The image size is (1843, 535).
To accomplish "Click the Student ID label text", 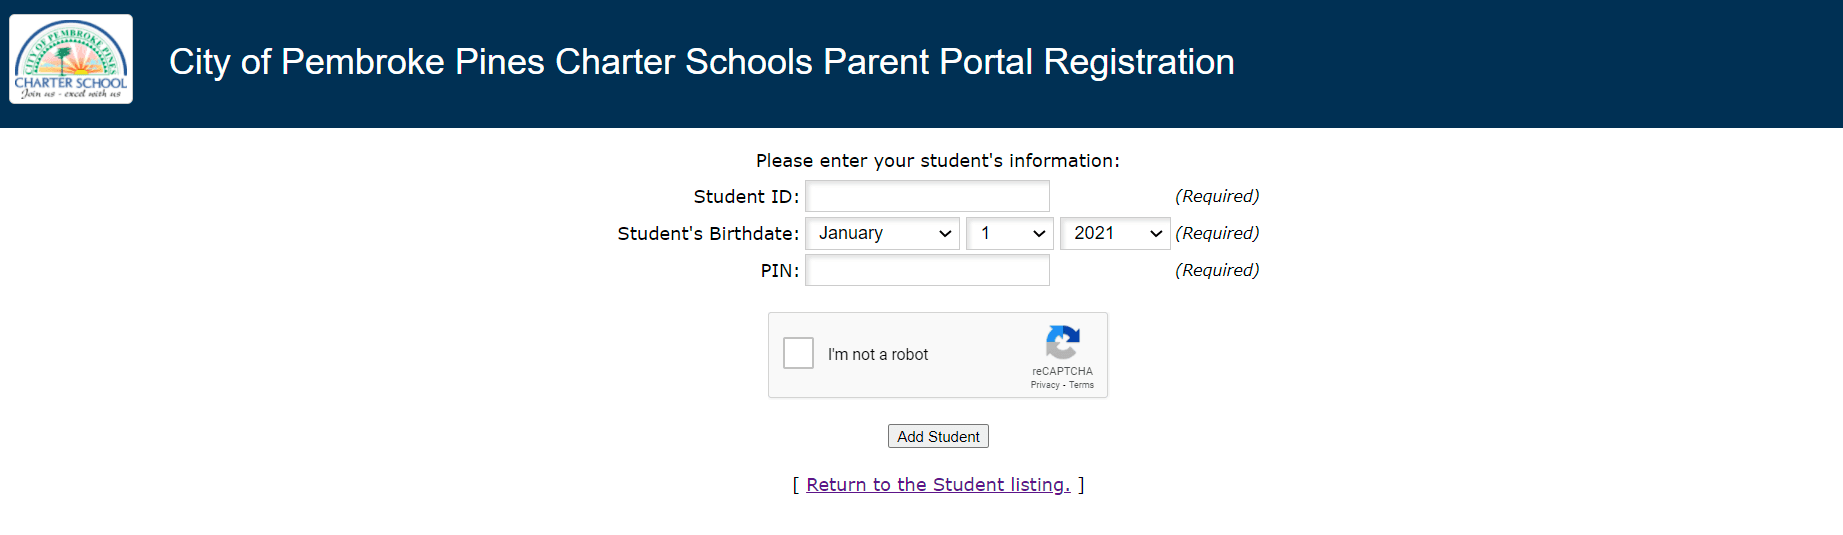I will (746, 197).
